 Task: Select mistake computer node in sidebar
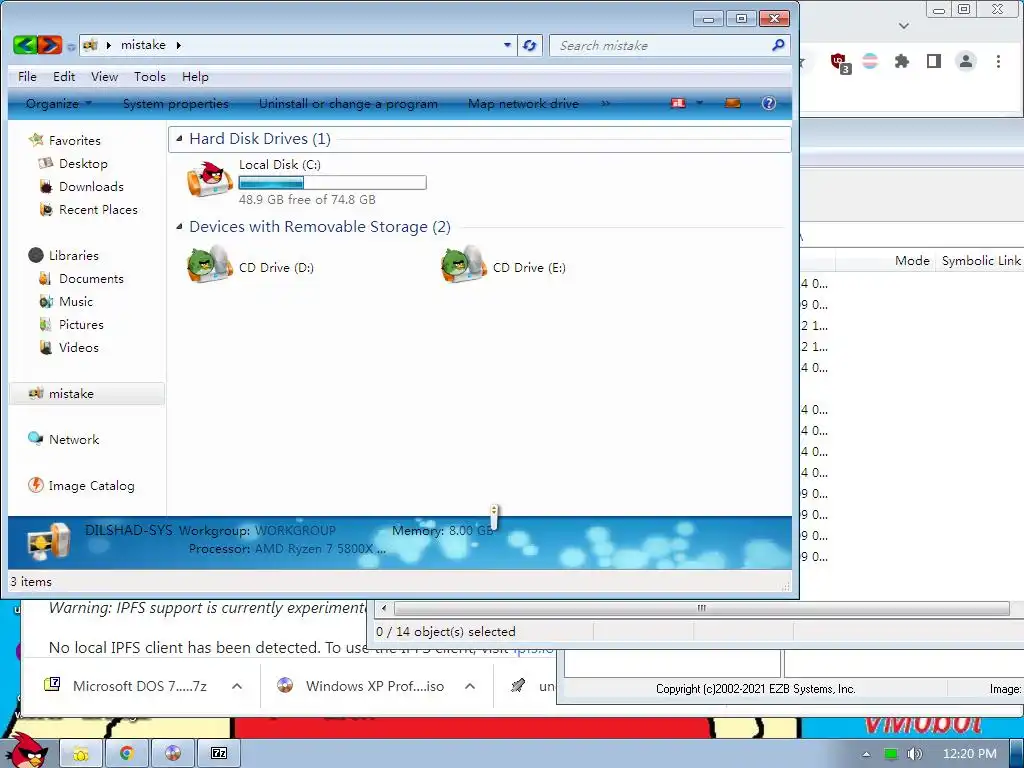(87, 393)
